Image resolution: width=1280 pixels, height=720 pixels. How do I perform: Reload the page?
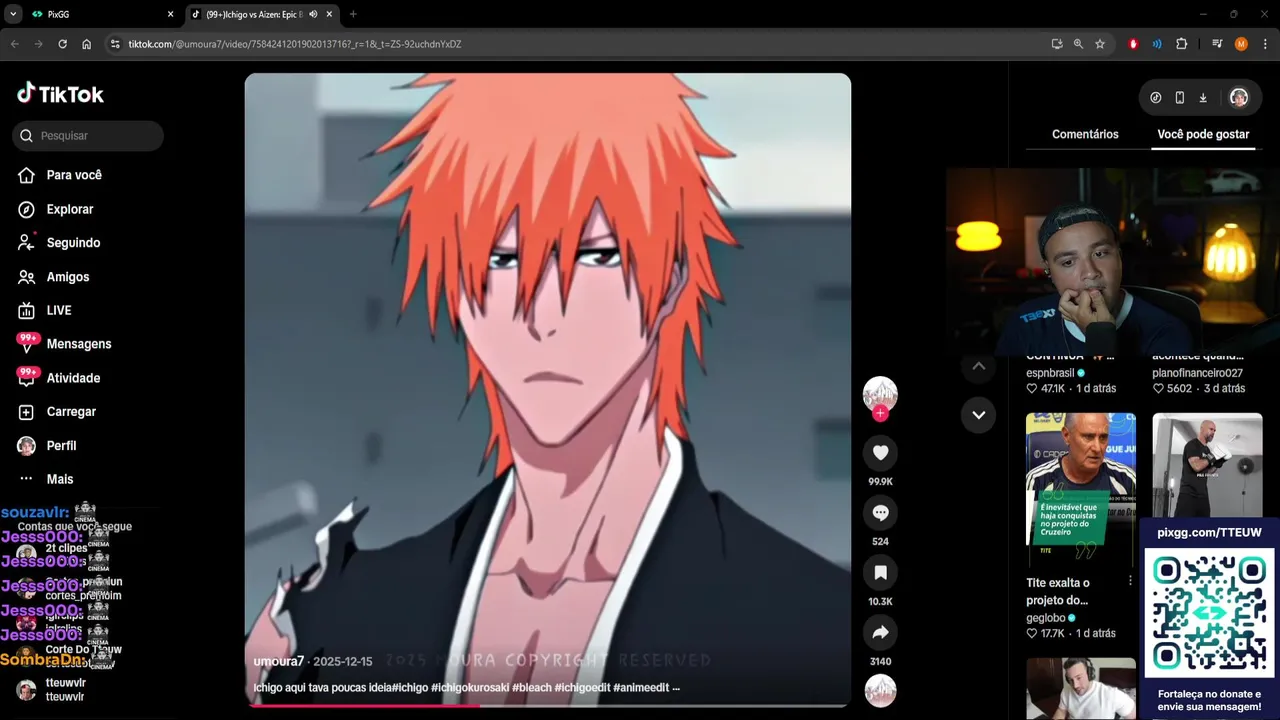62,44
